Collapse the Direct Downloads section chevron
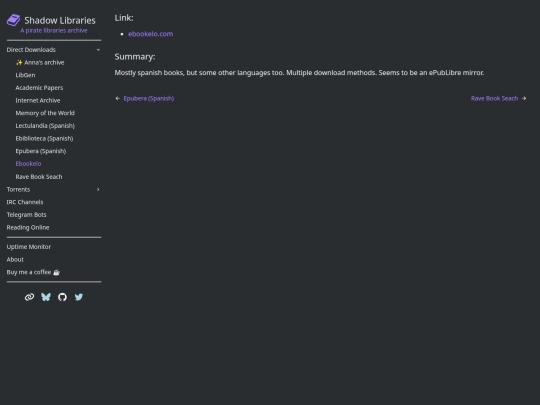 [x=98, y=50]
